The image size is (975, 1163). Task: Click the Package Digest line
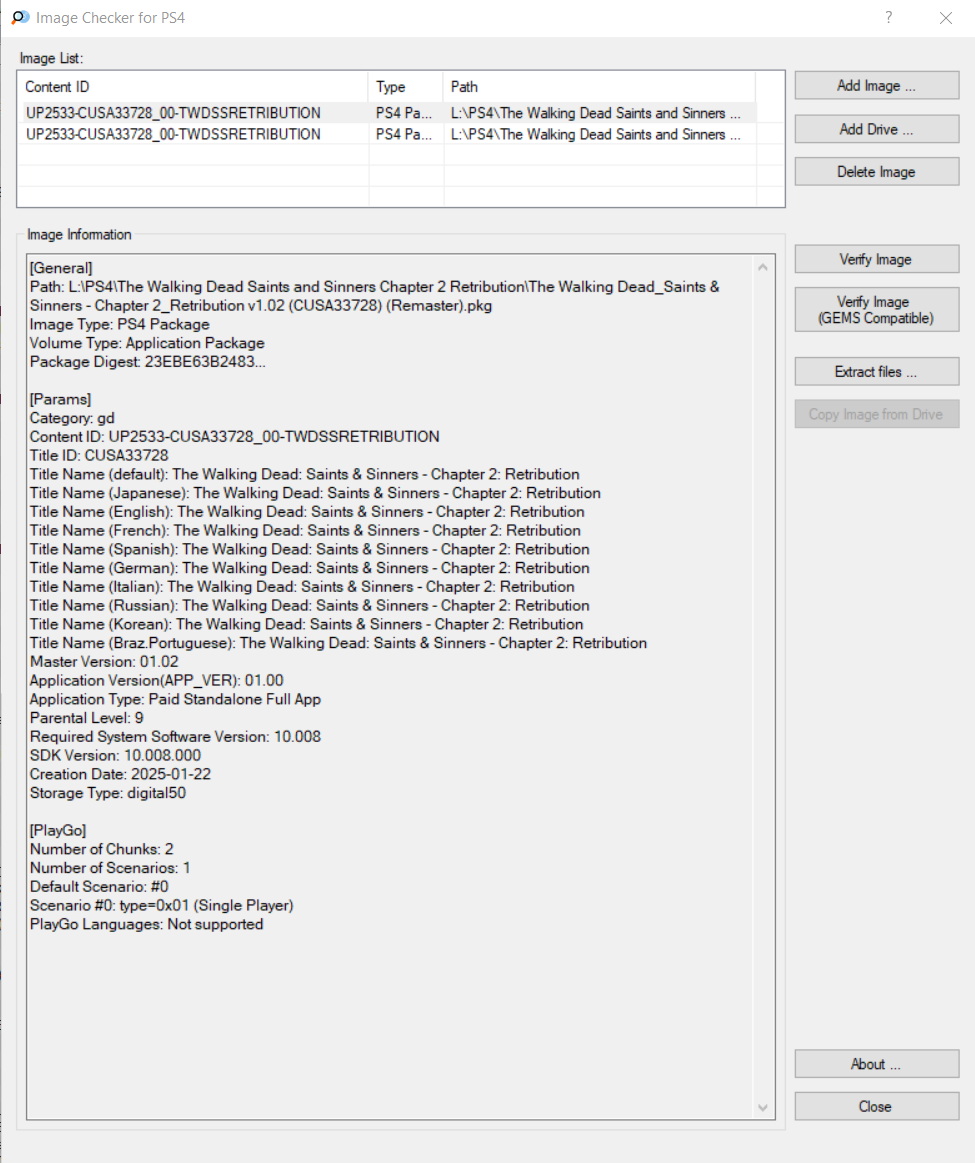(x=148, y=362)
